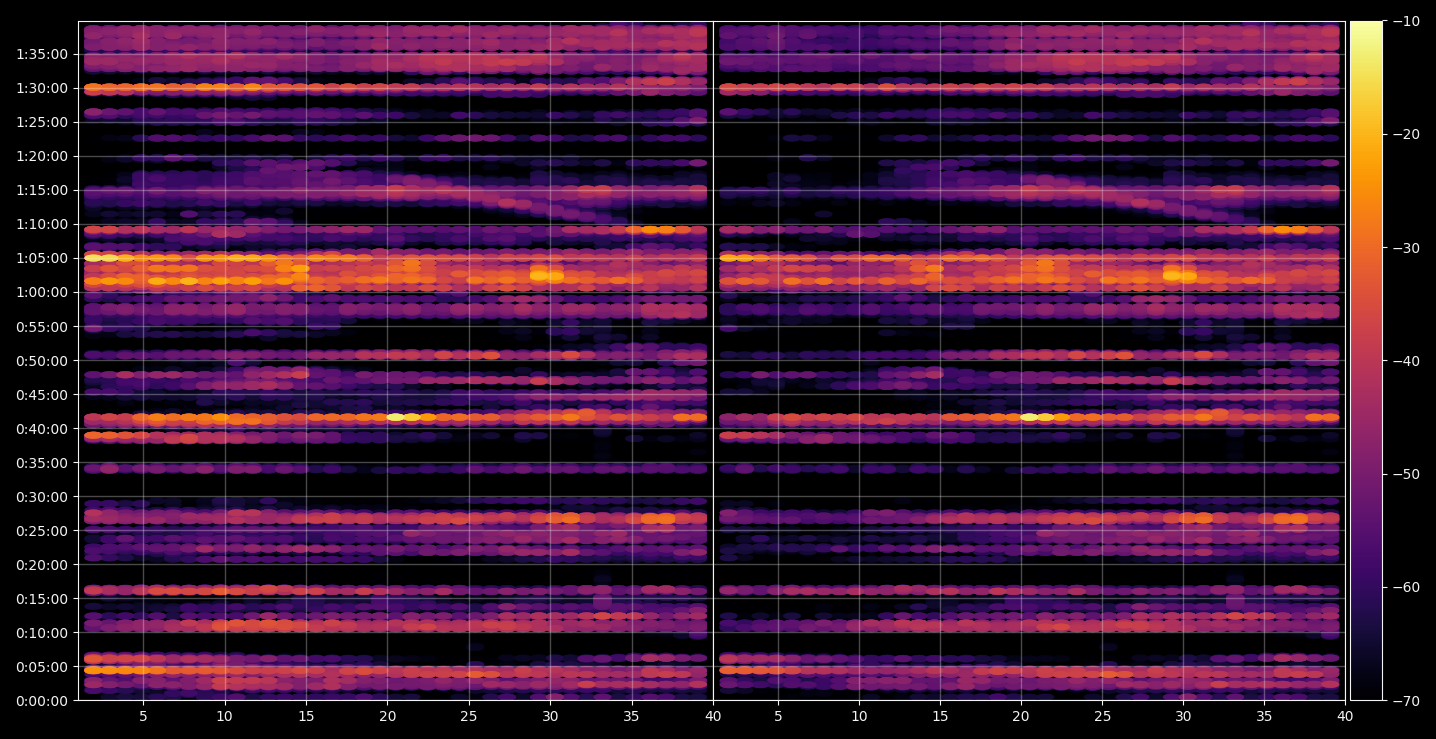Choose the y-axis time label 1:15:00
The height and width of the screenshot is (739, 1436).
[x=42, y=190]
